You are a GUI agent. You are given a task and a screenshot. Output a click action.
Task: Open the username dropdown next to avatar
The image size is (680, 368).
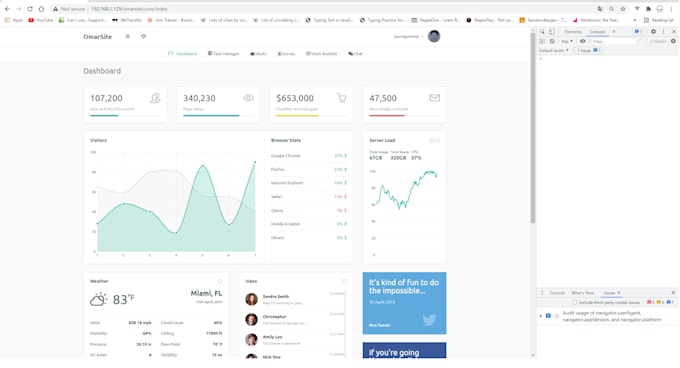[409, 36]
